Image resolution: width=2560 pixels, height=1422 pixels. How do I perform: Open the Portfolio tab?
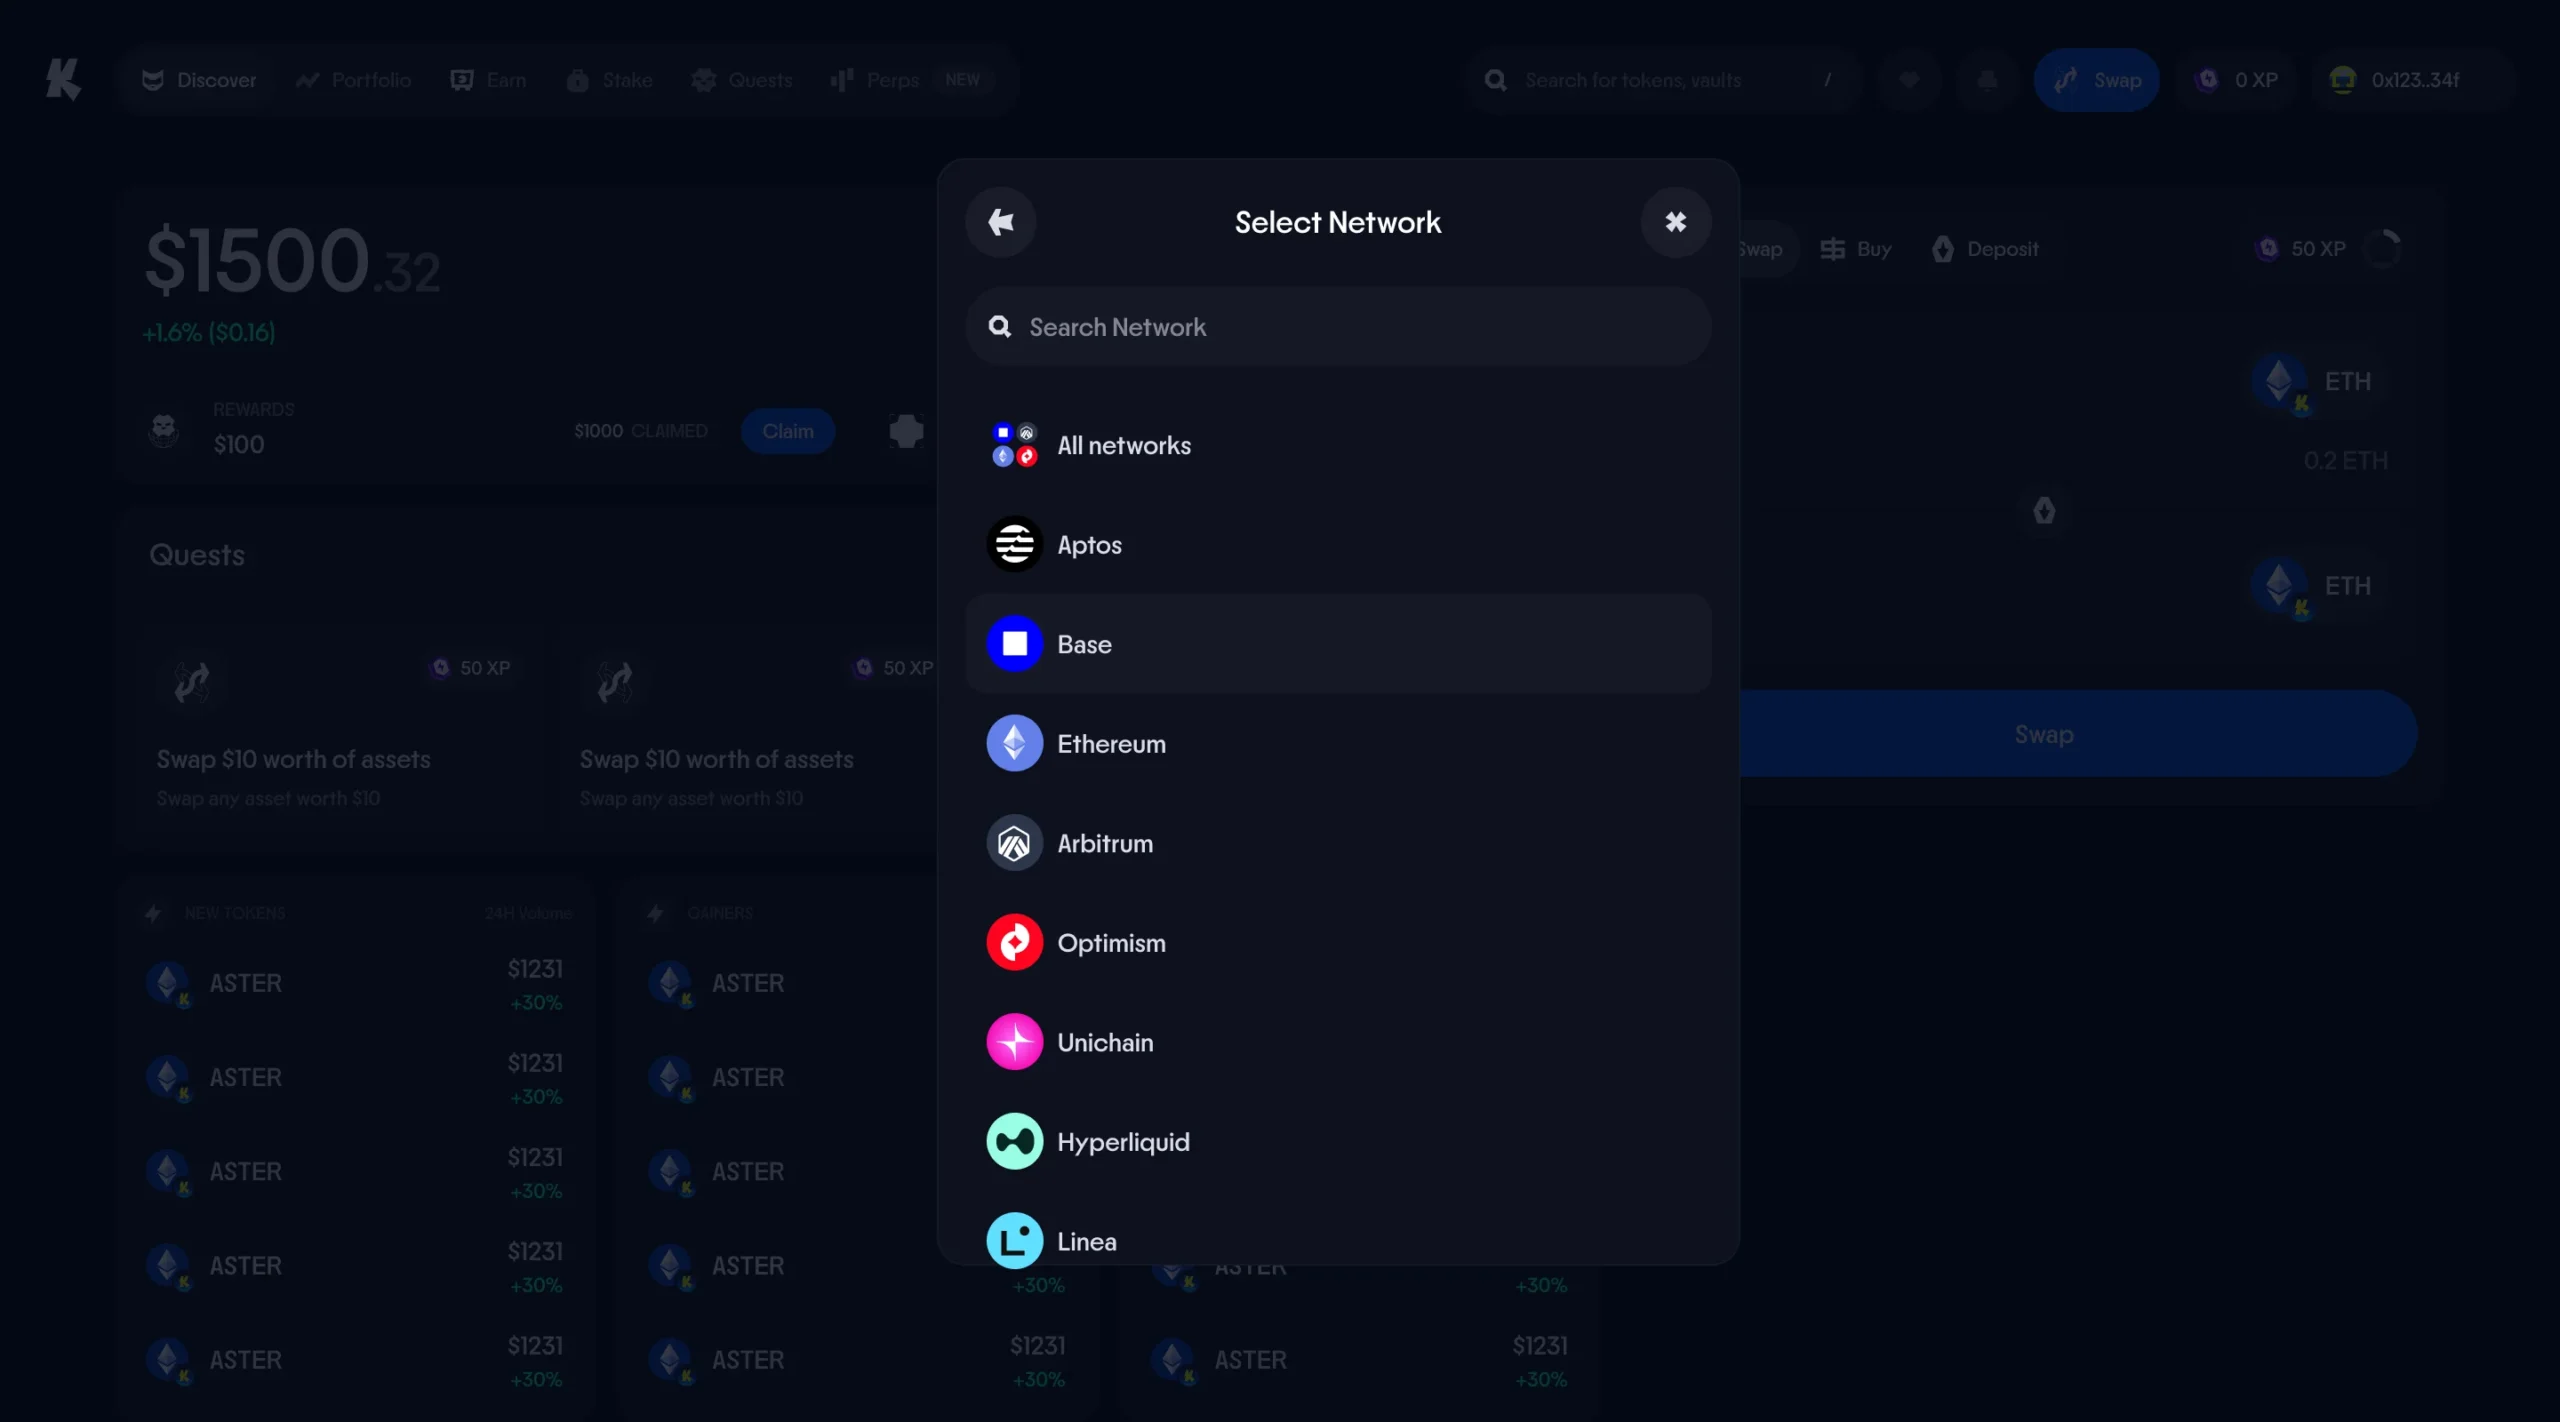(x=353, y=80)
